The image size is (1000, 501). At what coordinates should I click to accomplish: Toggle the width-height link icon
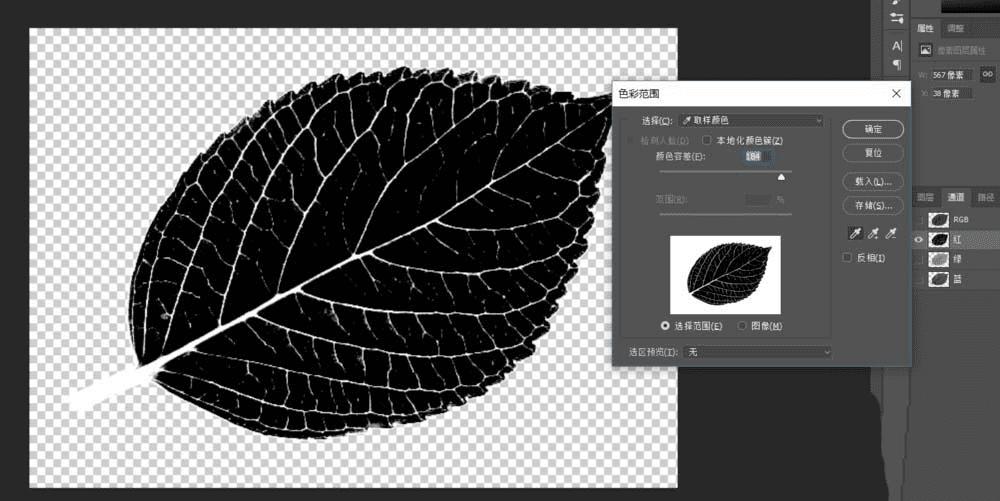pos(987,75)
